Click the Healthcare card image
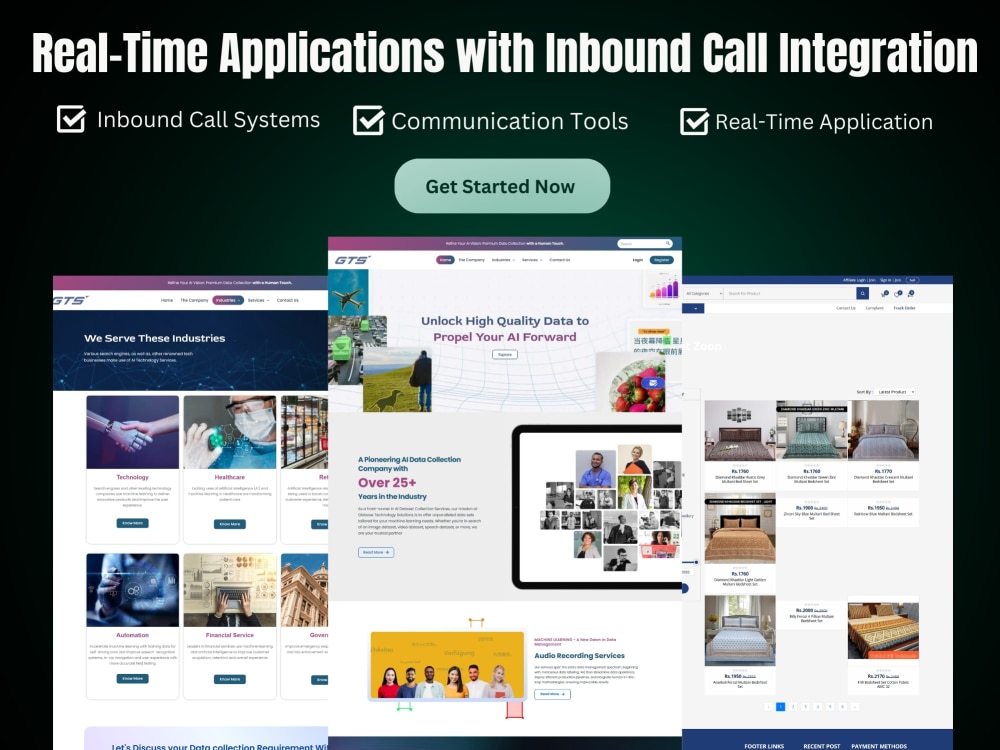The image size is (1000, 750). [x=230, y=432]
